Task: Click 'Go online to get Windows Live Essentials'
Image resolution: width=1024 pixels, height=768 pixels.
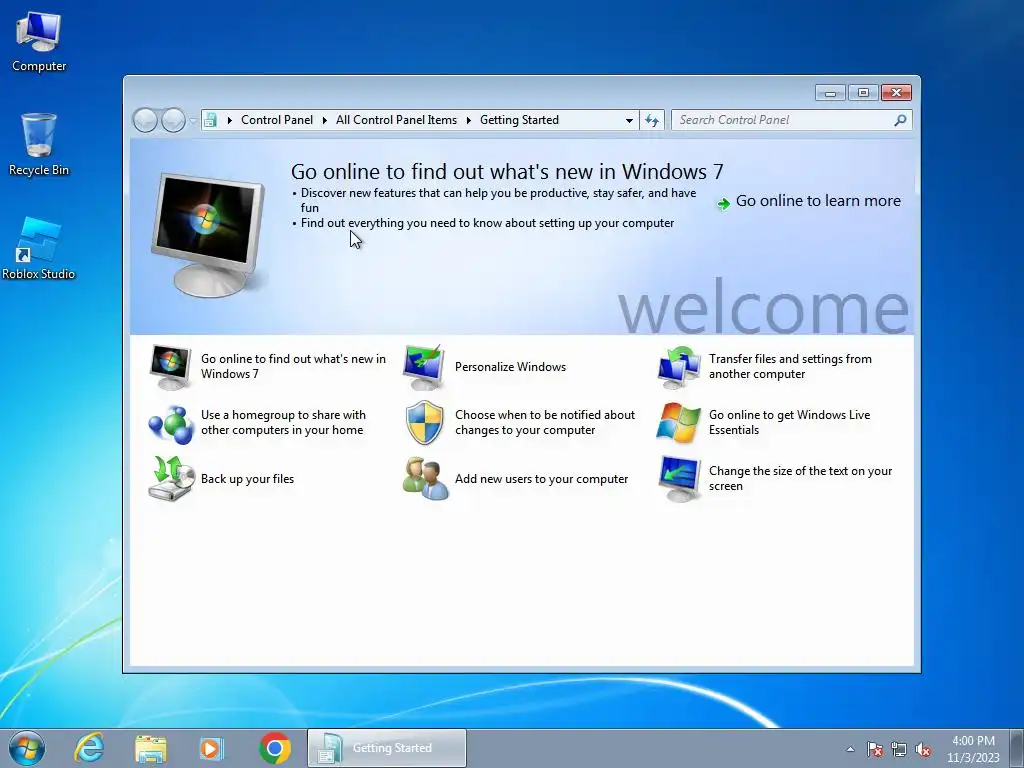Action: [789, 423]
